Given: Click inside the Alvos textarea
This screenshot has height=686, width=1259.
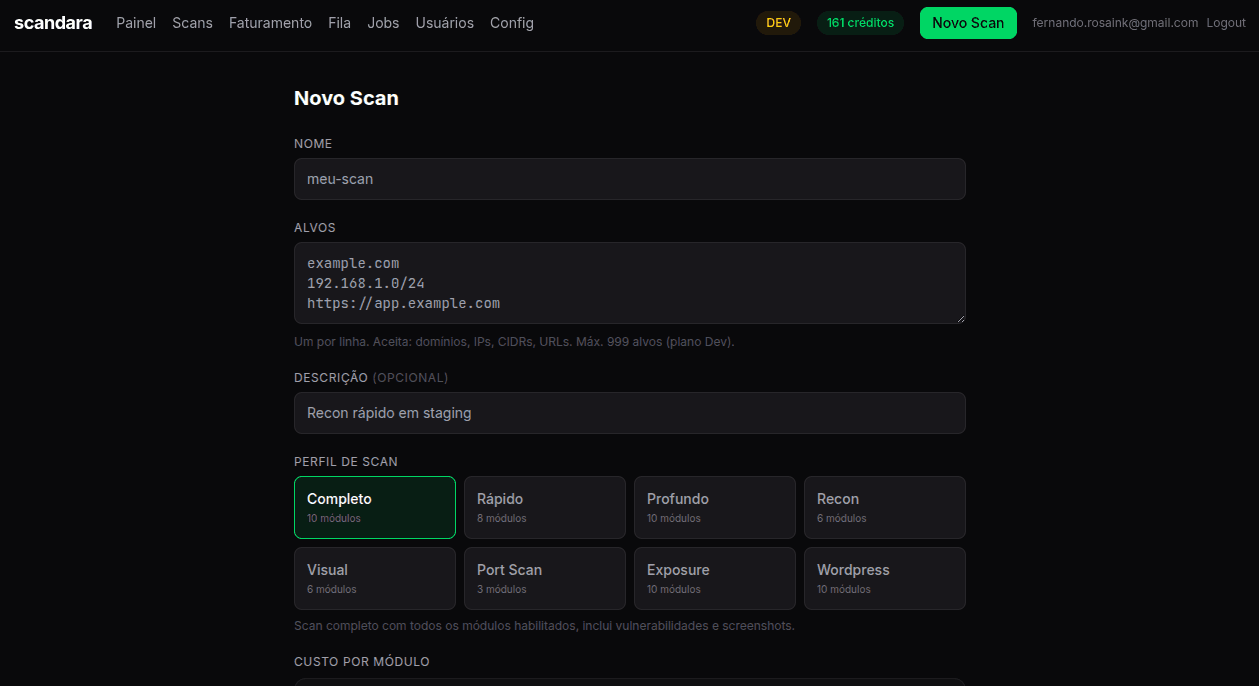Looking at the screenshot, I should pos(629,282).
